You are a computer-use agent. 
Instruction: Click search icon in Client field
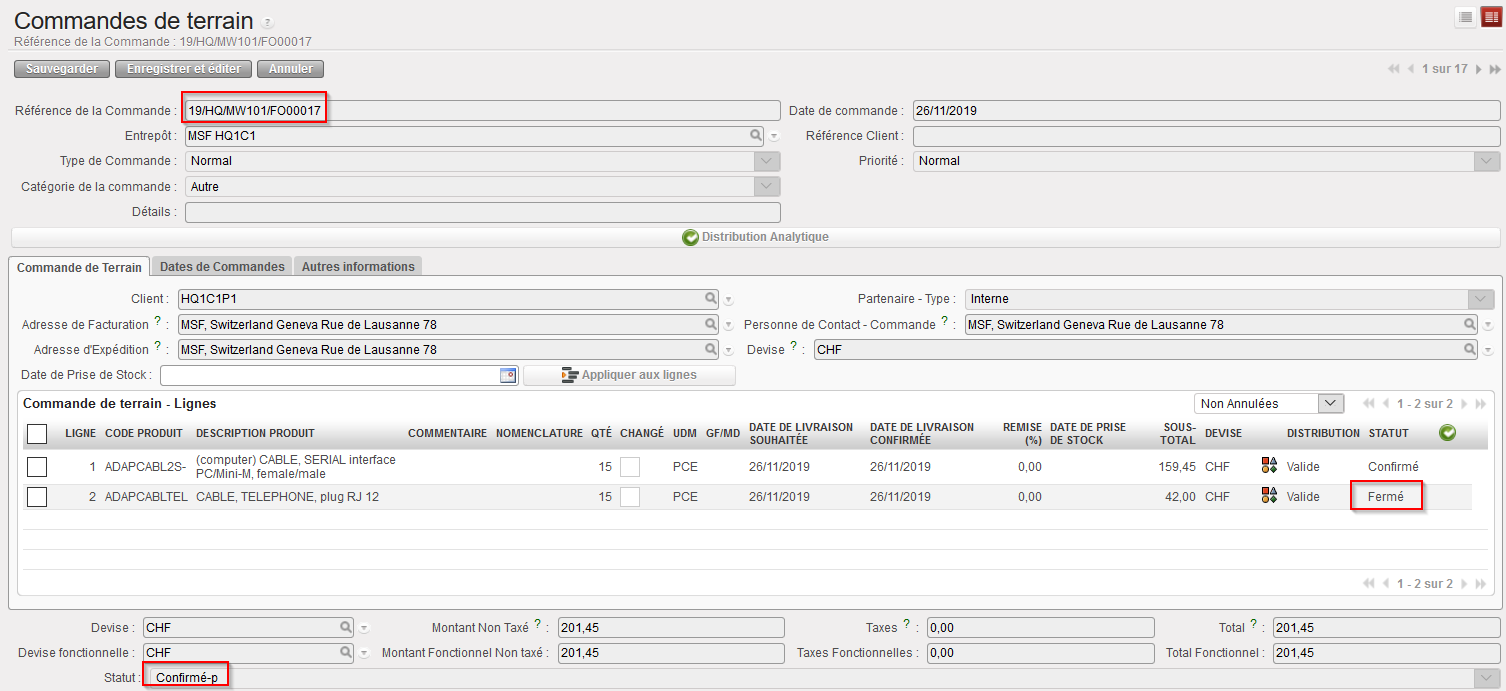point(710,299)
